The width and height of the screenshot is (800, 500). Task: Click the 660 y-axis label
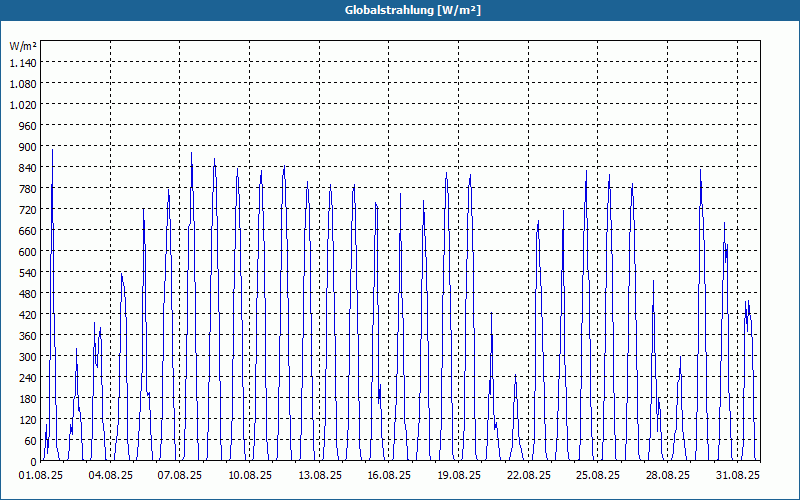click(28, 231)
